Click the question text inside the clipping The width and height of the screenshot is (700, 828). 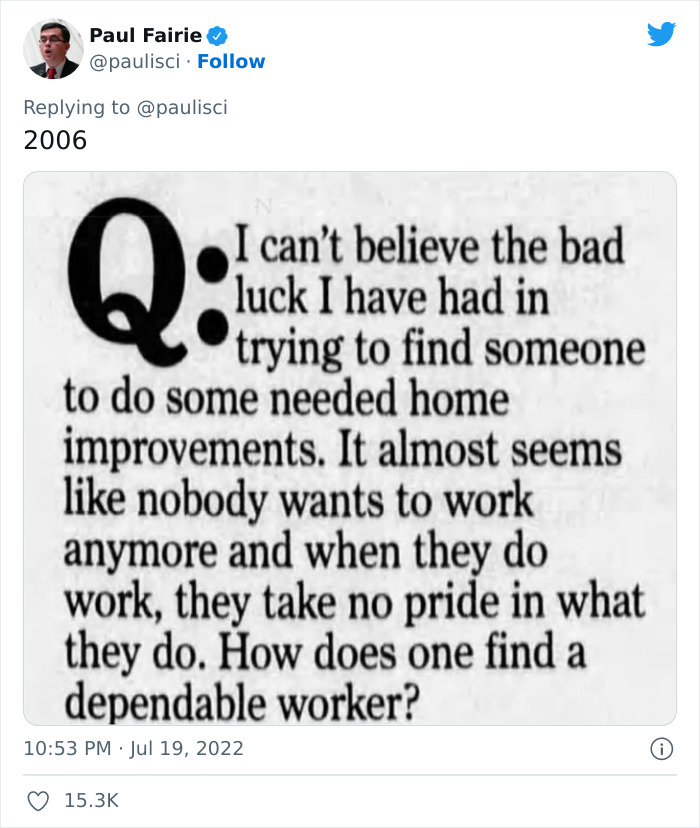point(350,450)
